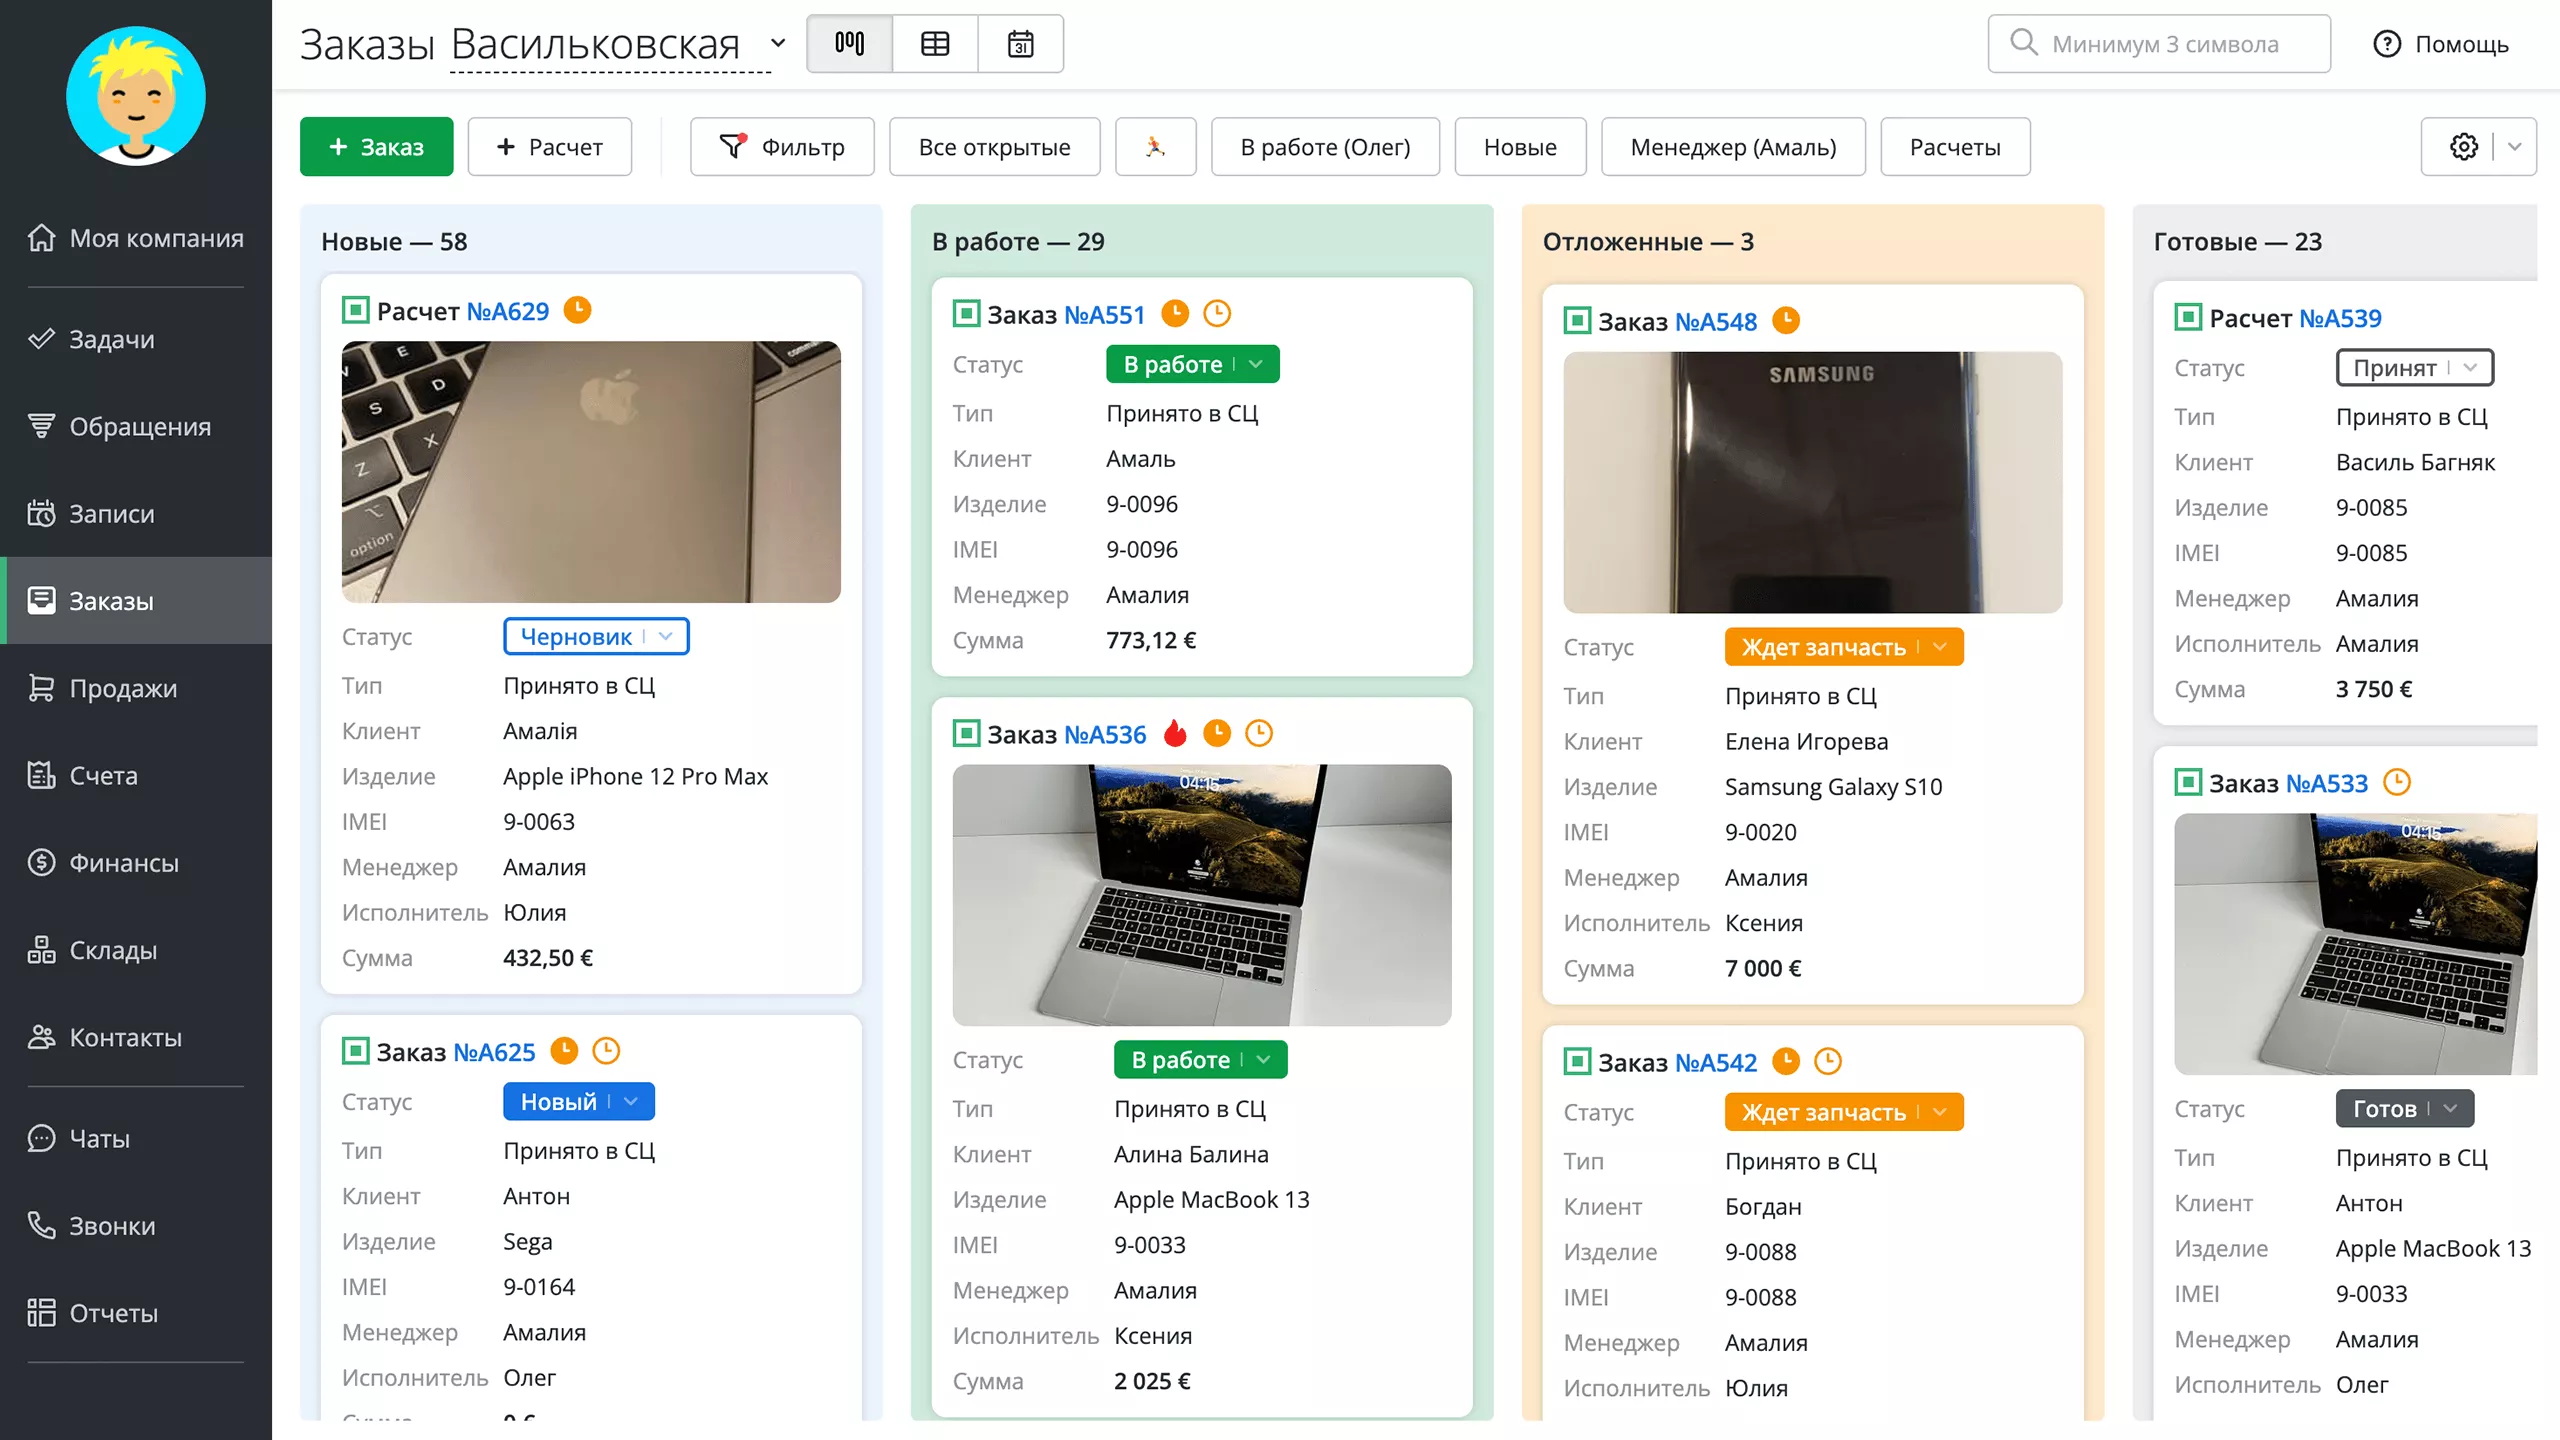Click fire icon on order A536
Viewport: 2560px width, 1440px height.
point(1176,734)
